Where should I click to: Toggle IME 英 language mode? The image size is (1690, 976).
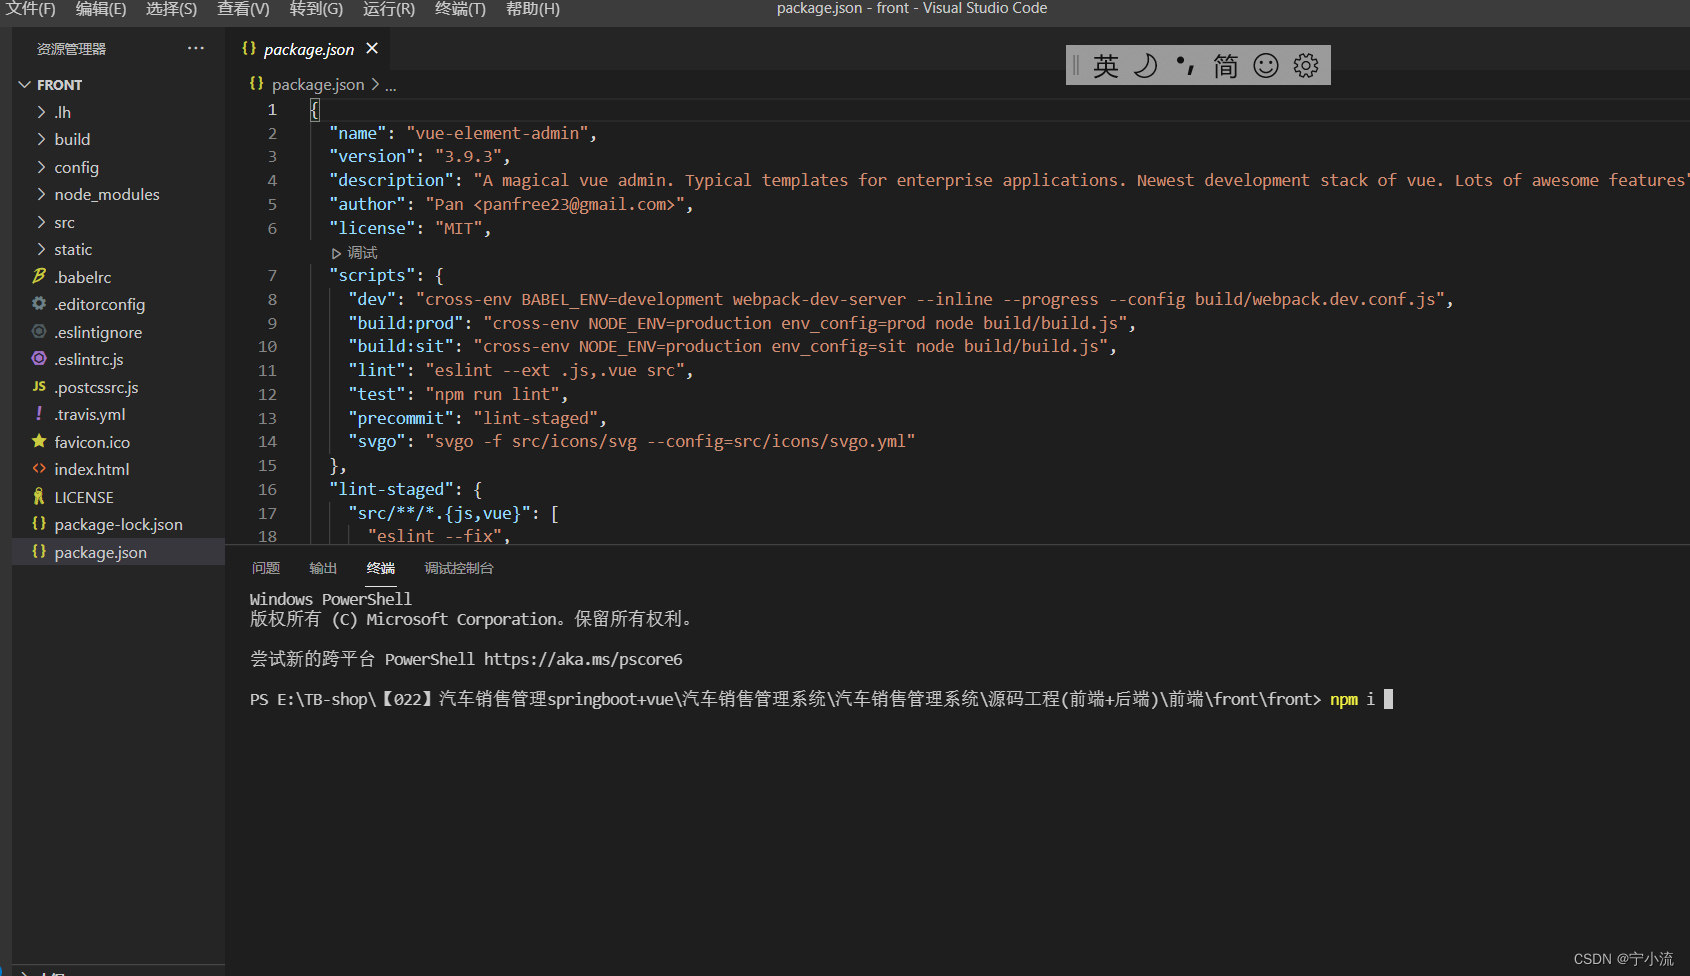[x=1105, y=66]
